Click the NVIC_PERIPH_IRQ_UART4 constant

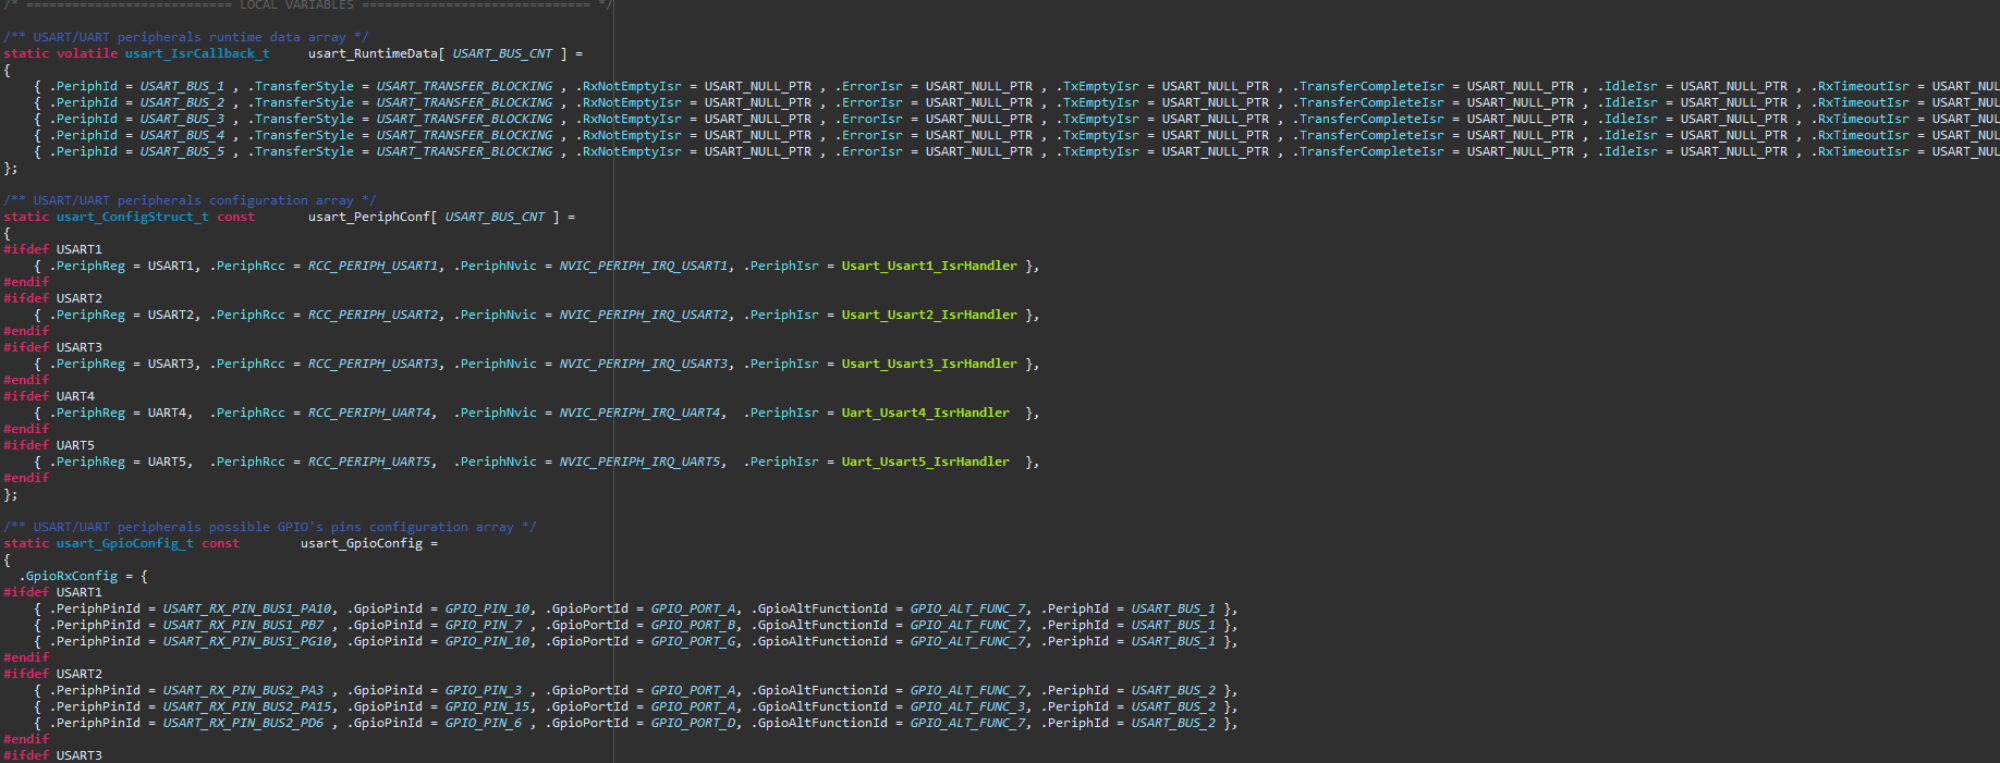point(639,413)
